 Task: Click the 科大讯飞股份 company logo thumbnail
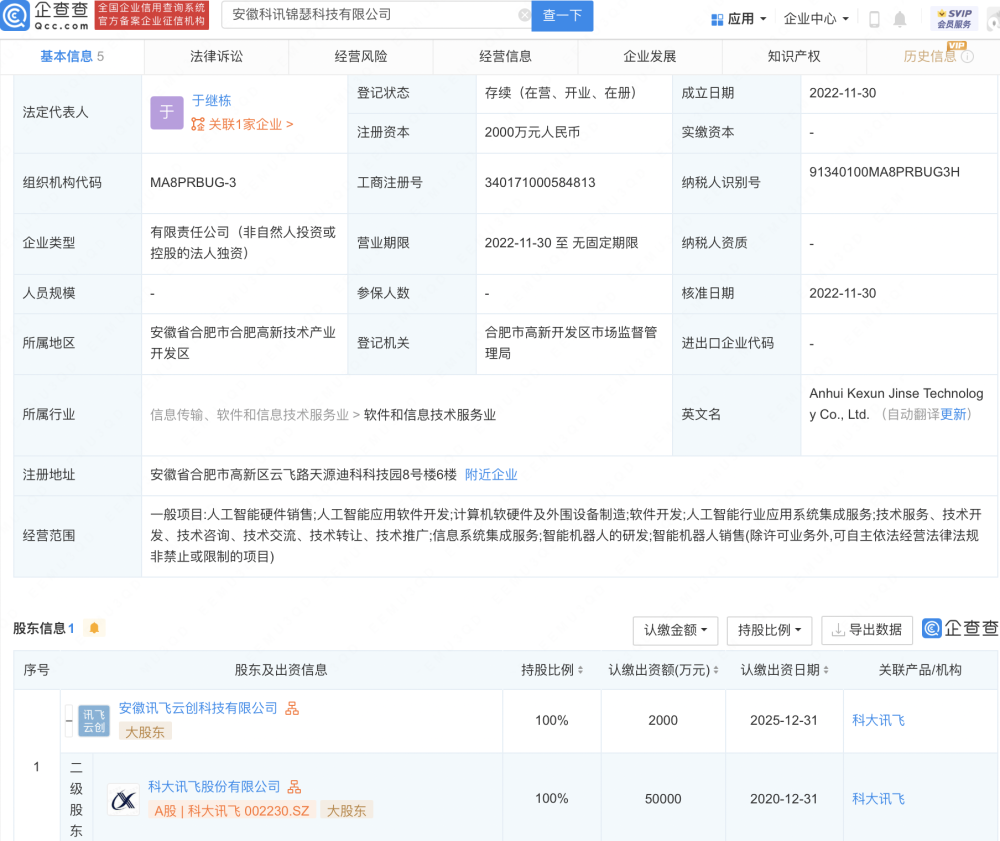123,799
